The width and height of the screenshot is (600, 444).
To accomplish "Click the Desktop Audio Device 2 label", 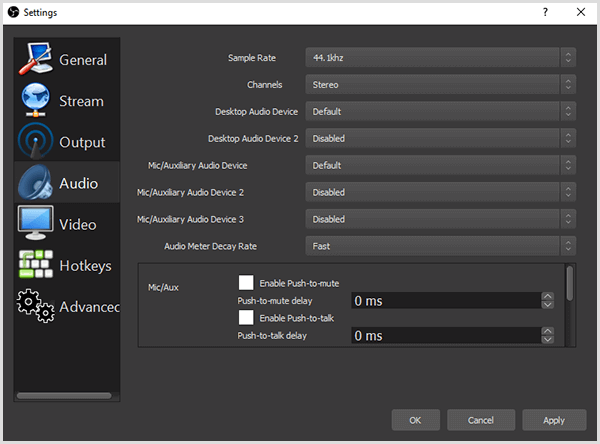I will (x=253, y=139).
